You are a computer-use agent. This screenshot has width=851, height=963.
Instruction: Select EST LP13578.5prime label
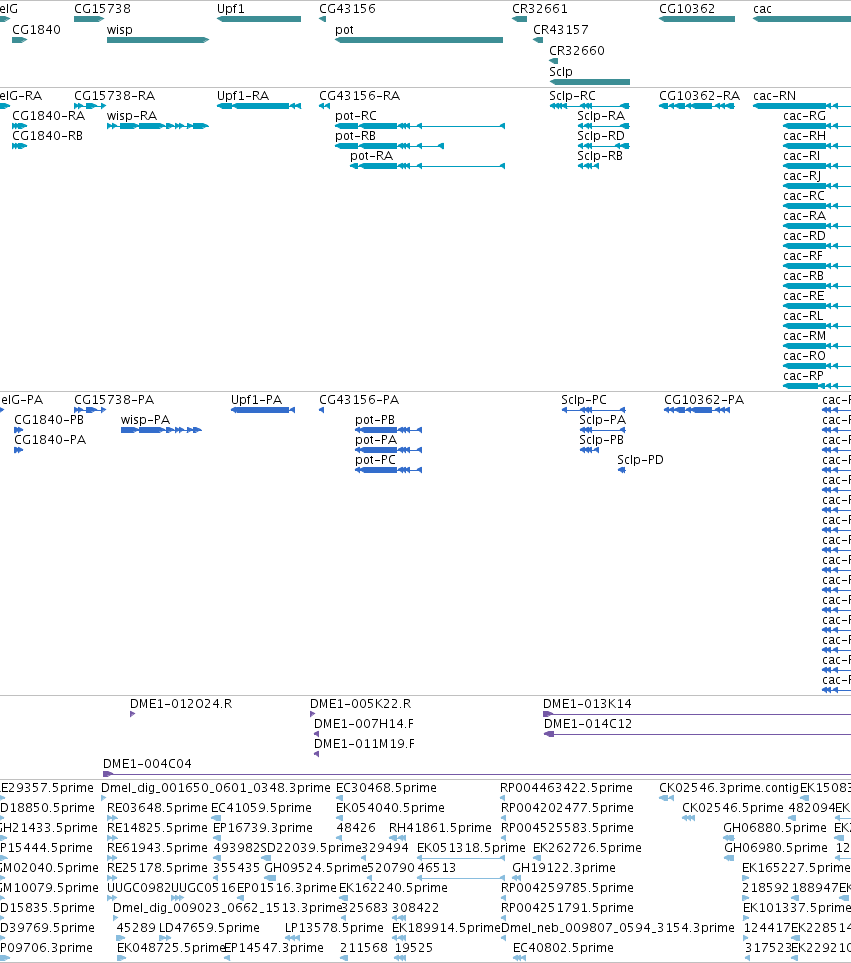[334, 928]
